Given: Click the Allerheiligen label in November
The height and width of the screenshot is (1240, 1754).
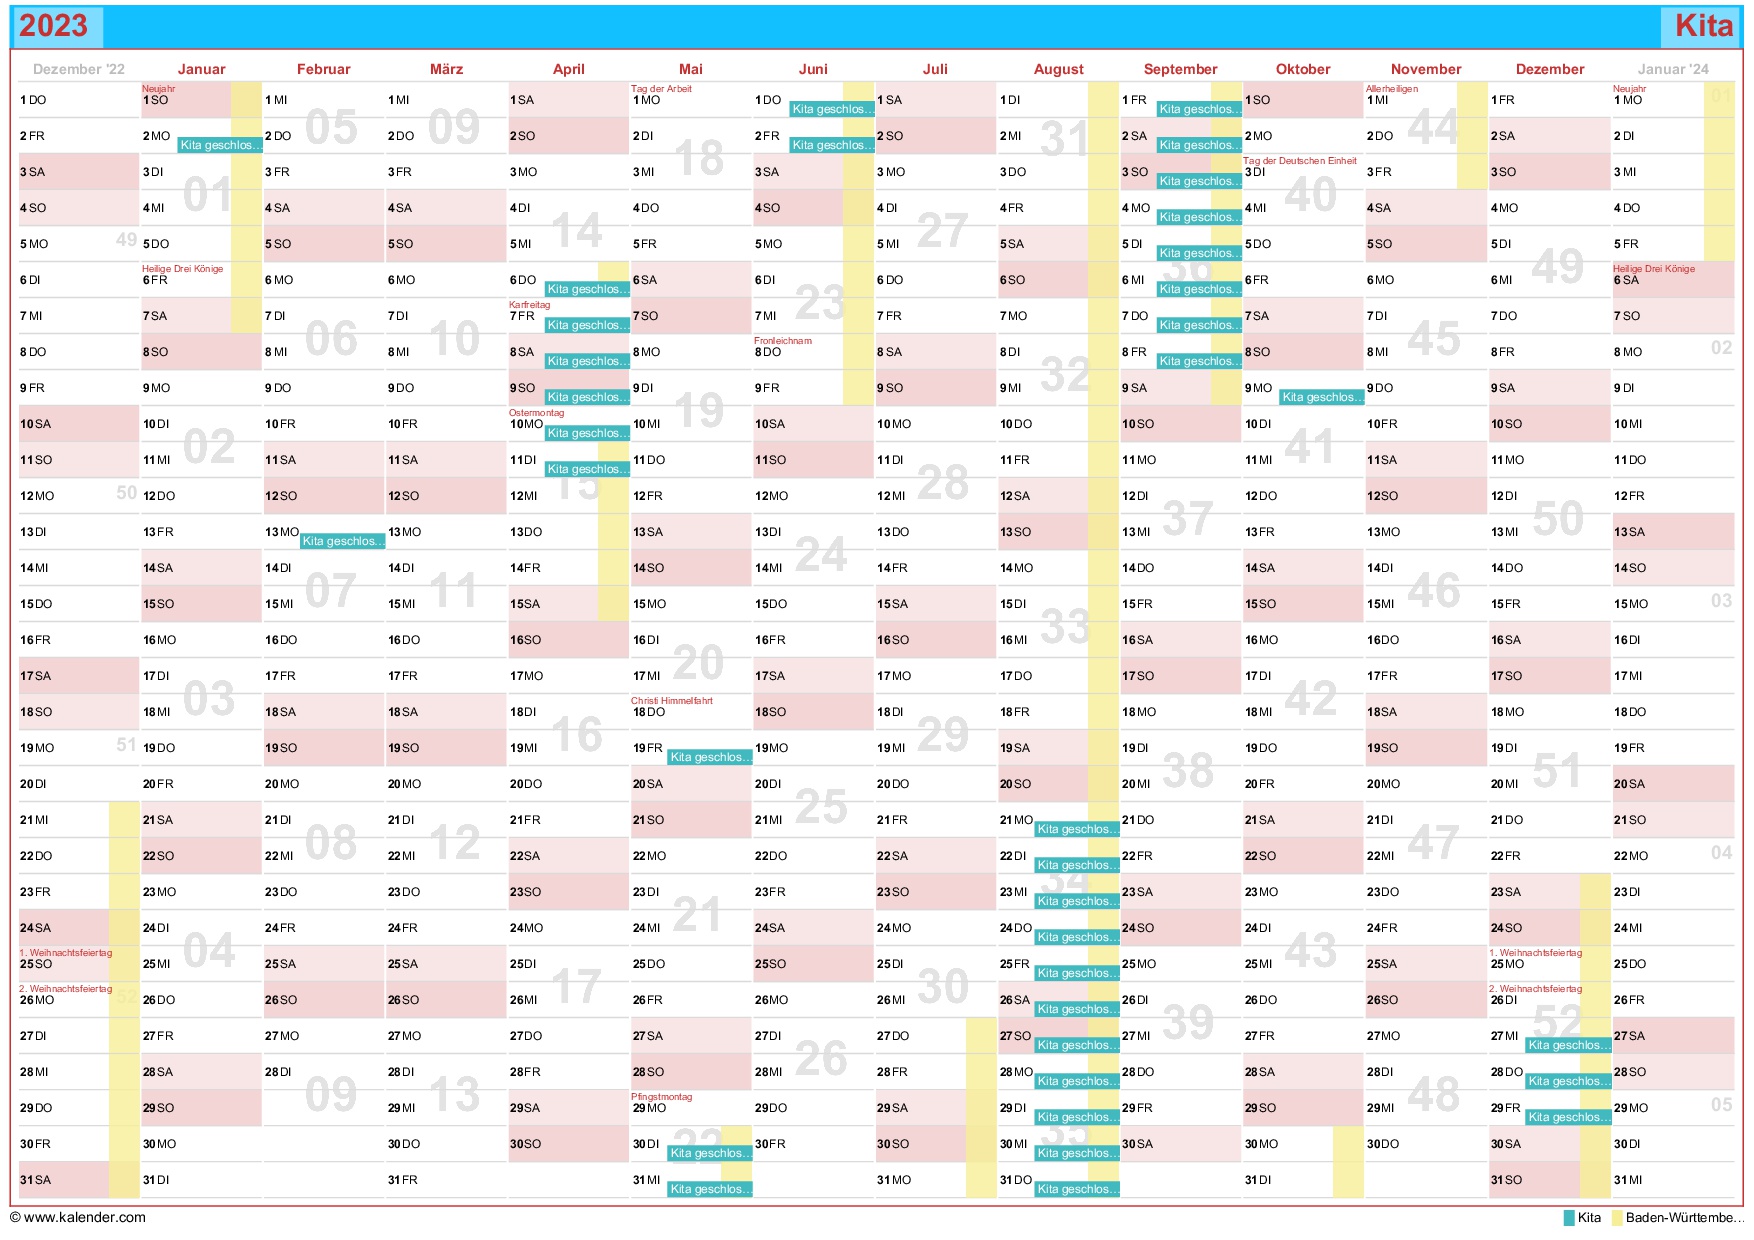Looking at the screenshot, I should coord(1391,89).
